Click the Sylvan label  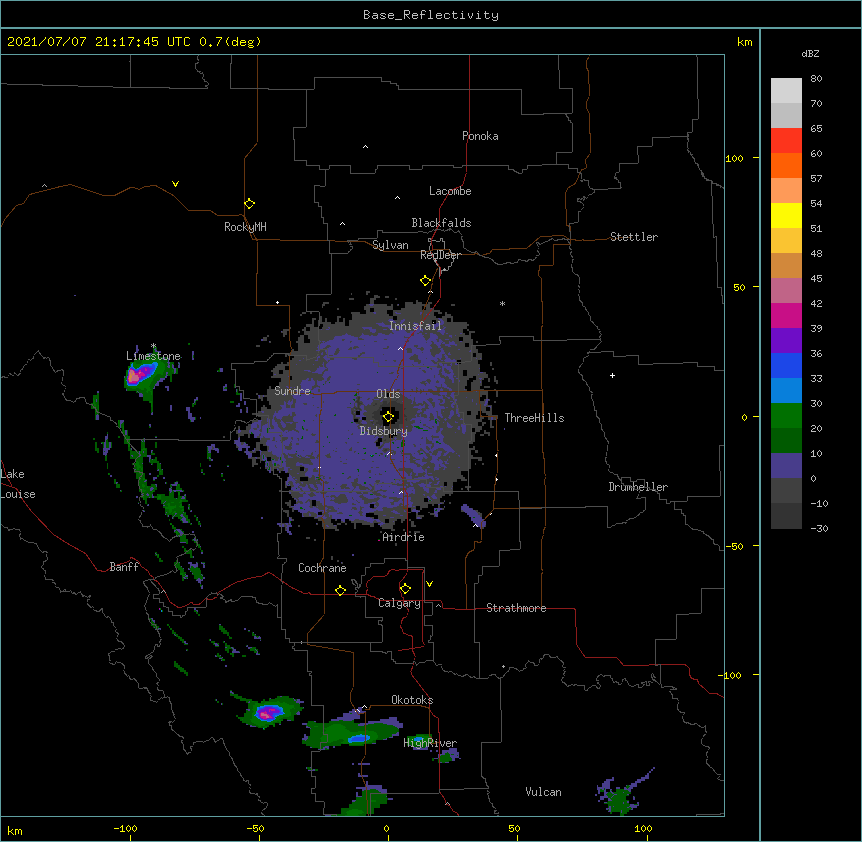(390, 245)
